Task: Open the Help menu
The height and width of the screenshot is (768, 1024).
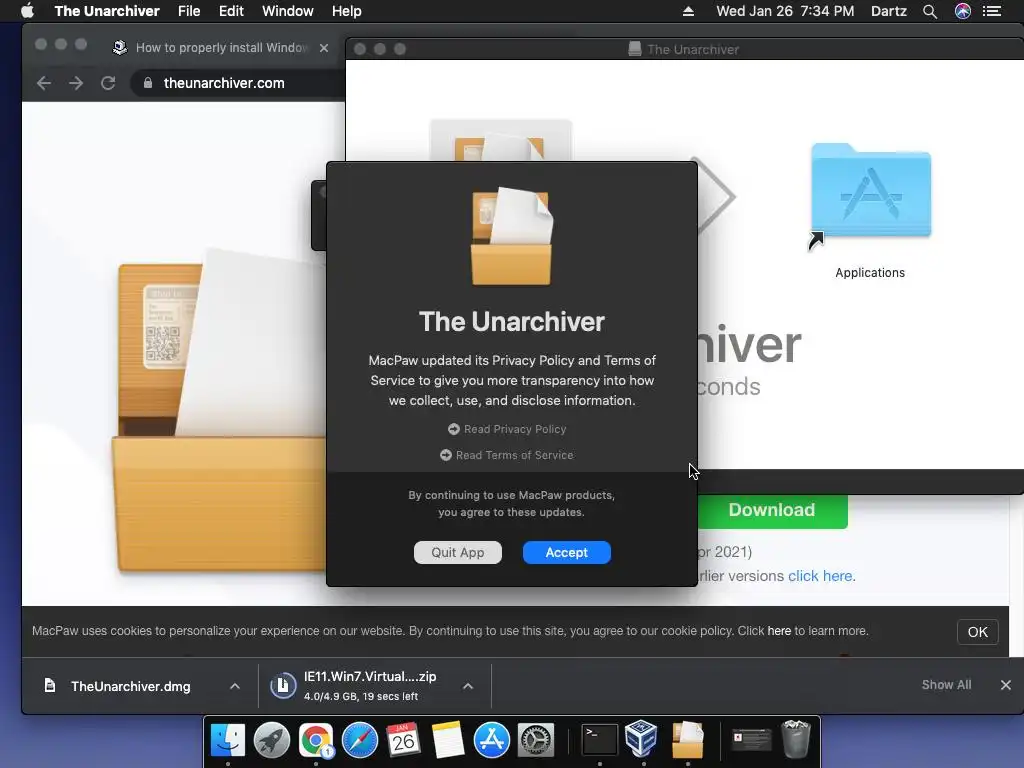Action: (x=346, y=11)
